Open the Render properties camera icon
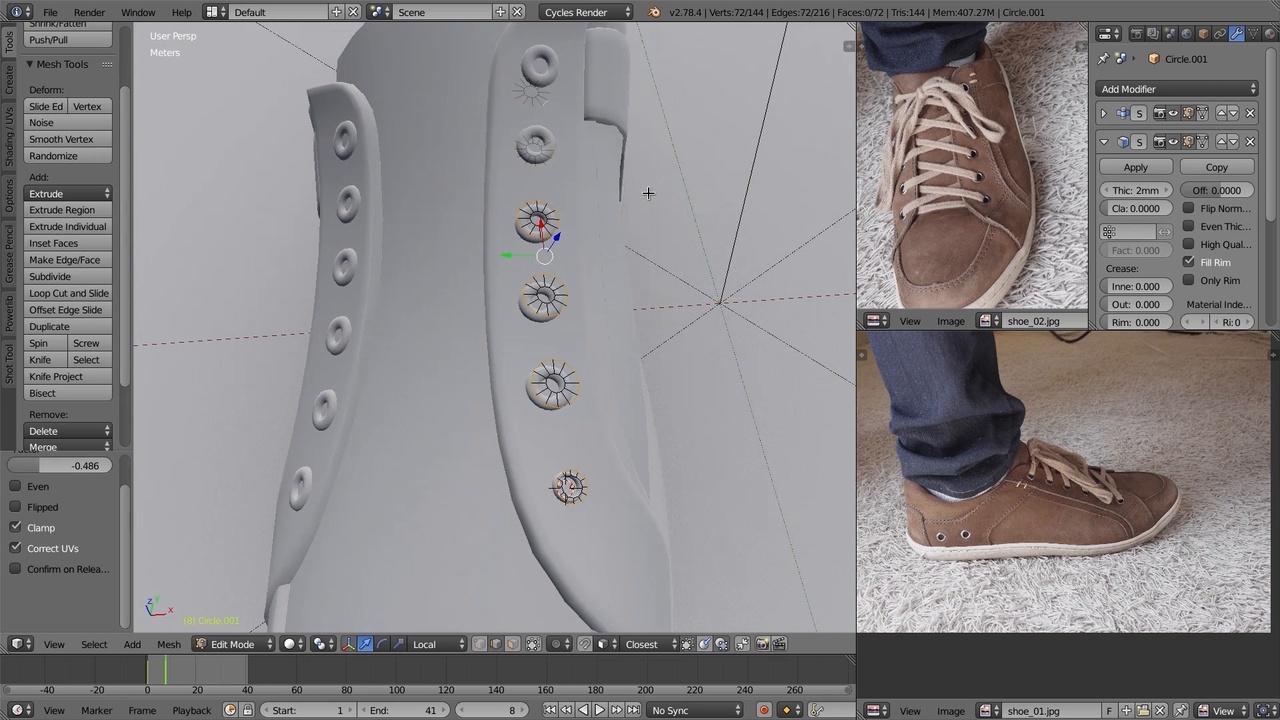The image size is (1280, 720). [1137, 33]
